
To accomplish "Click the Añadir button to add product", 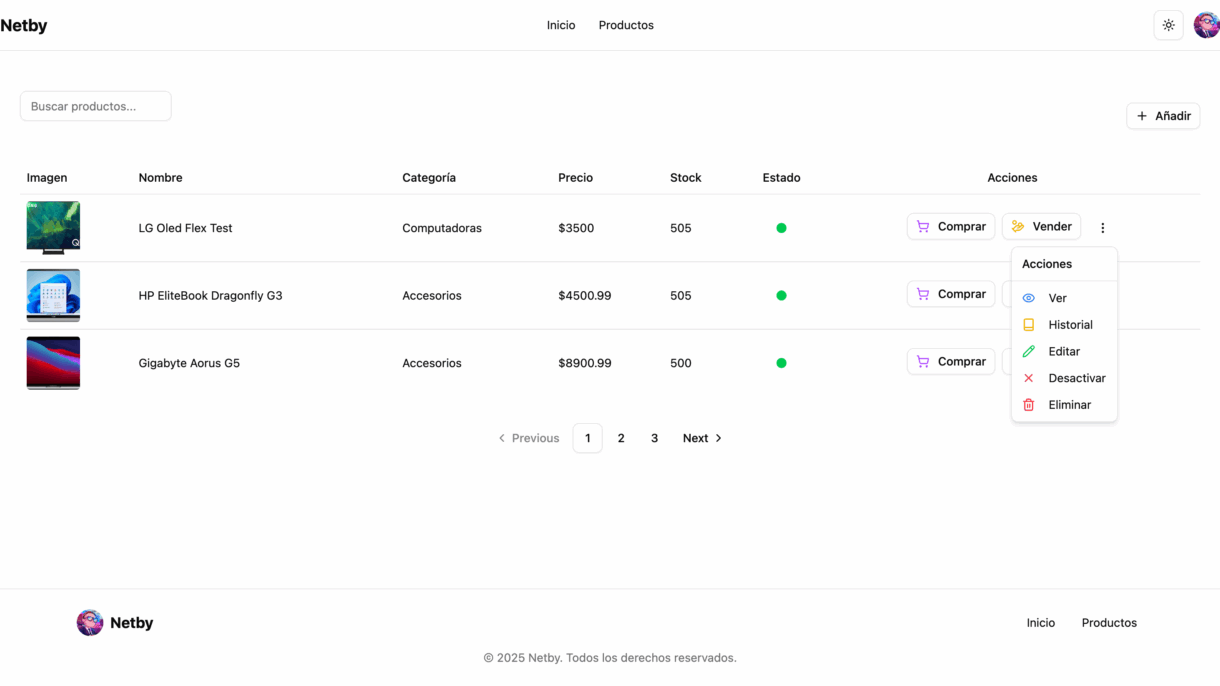I will [1162, 116].
